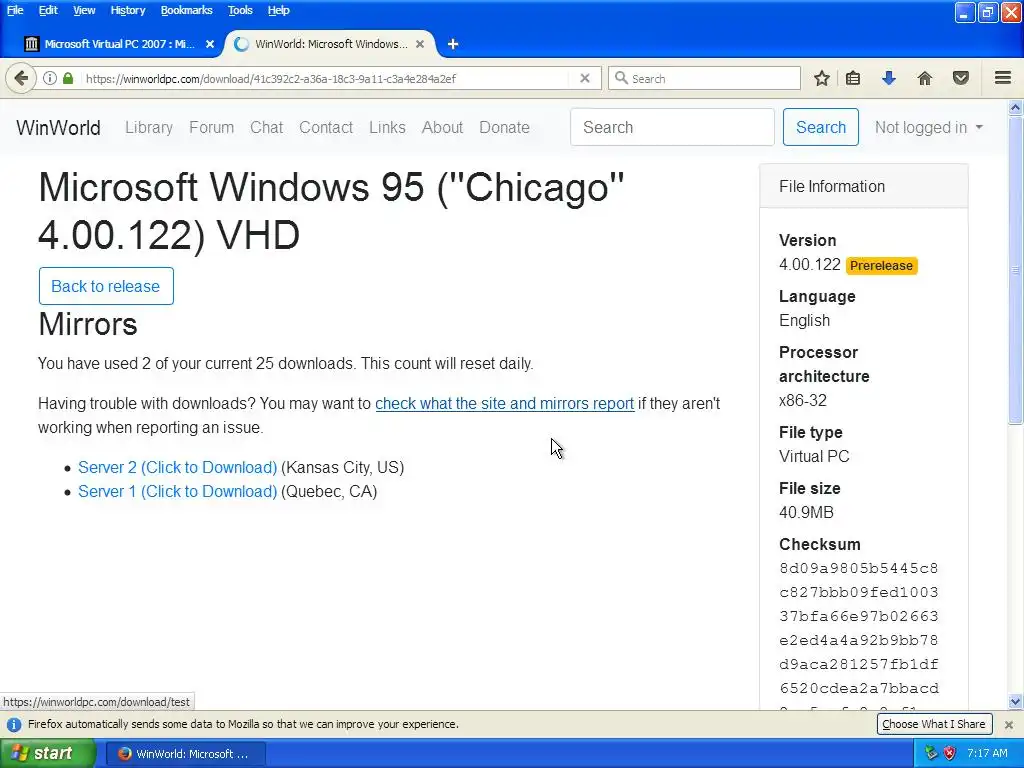Select WinWorld Firefox taskbar button
The image size is (1024, 768).
[185, 754]
